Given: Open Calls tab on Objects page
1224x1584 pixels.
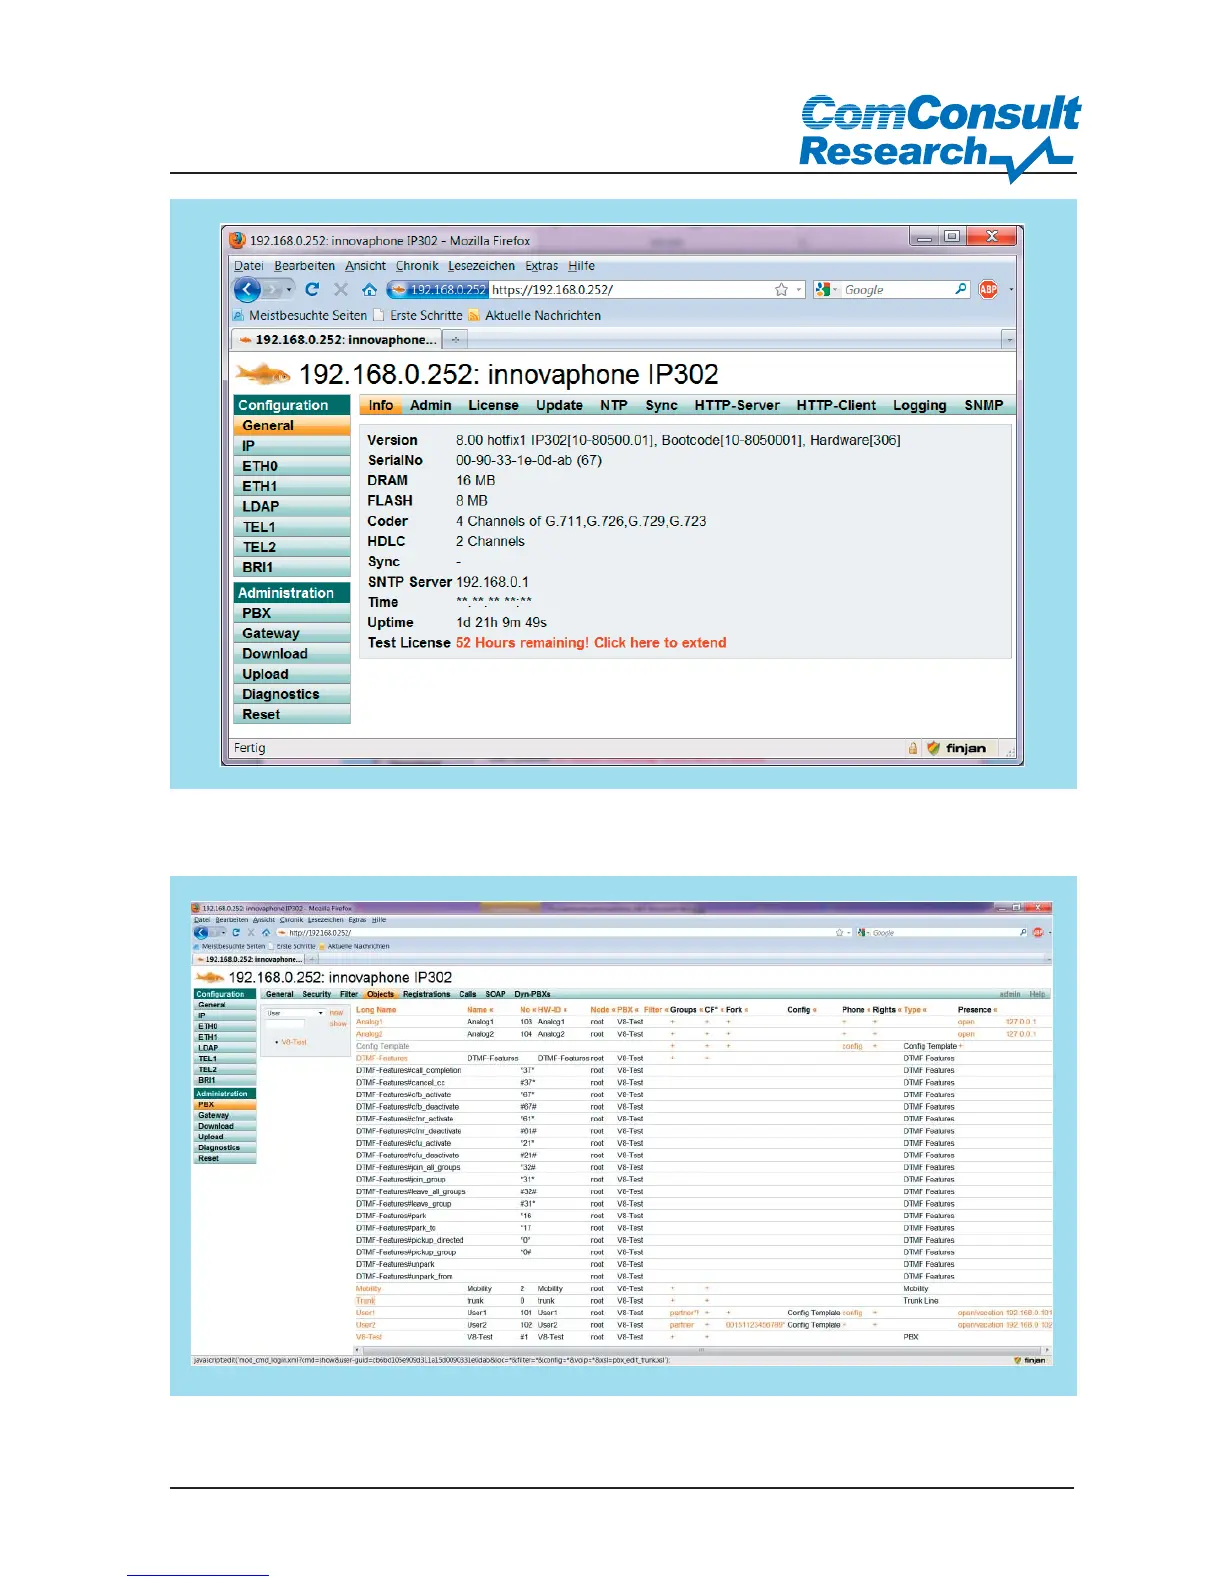Looking at the screenshot, I should point(467,994).
